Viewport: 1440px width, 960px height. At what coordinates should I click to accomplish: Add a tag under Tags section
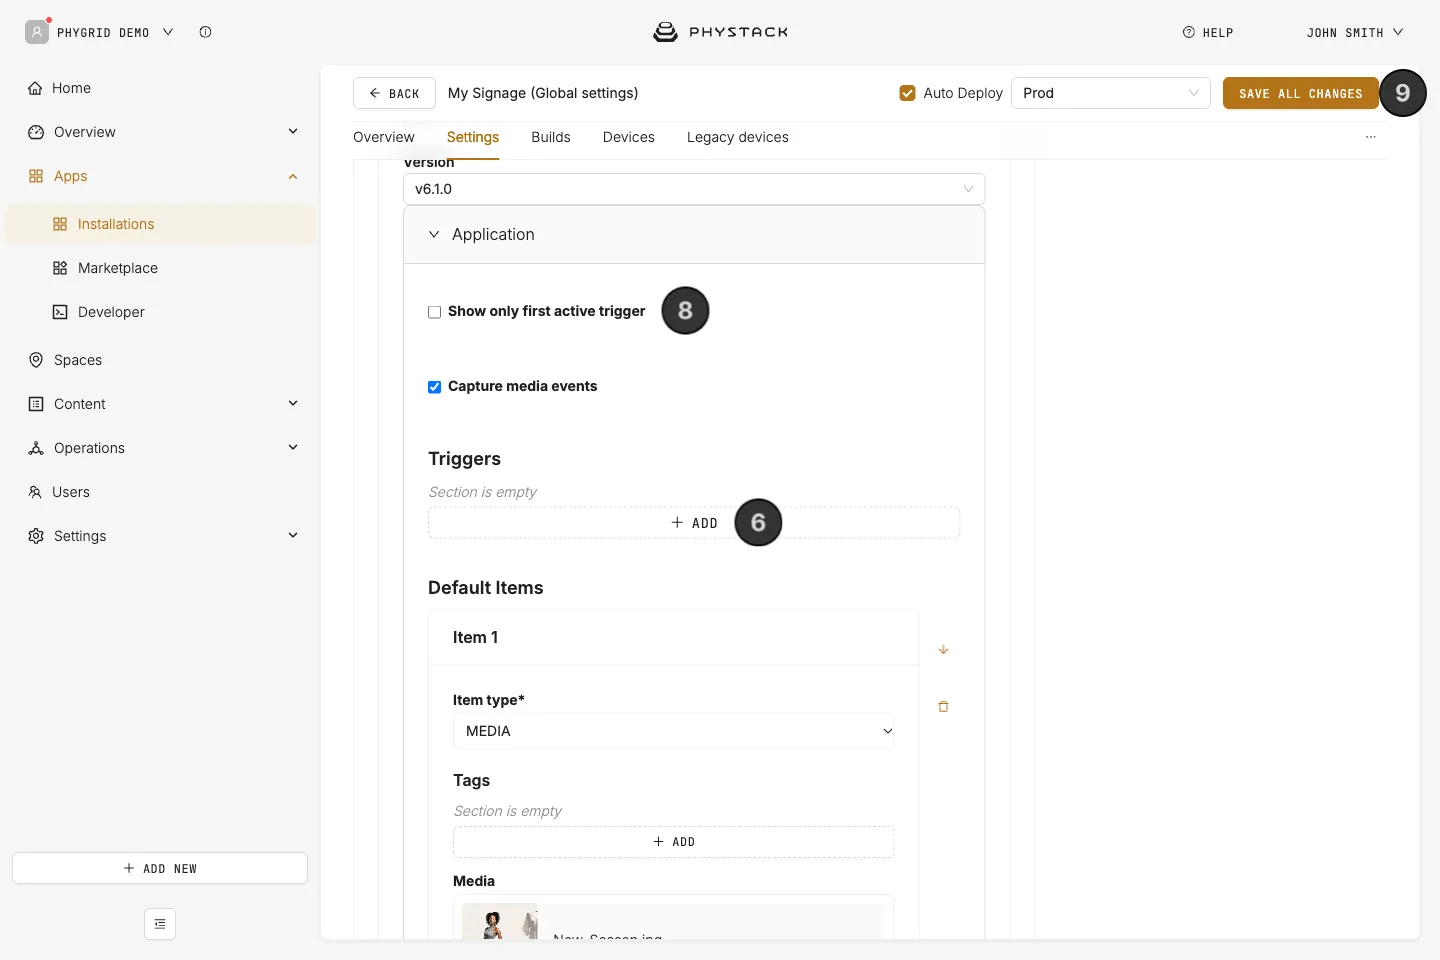point(674,842)
